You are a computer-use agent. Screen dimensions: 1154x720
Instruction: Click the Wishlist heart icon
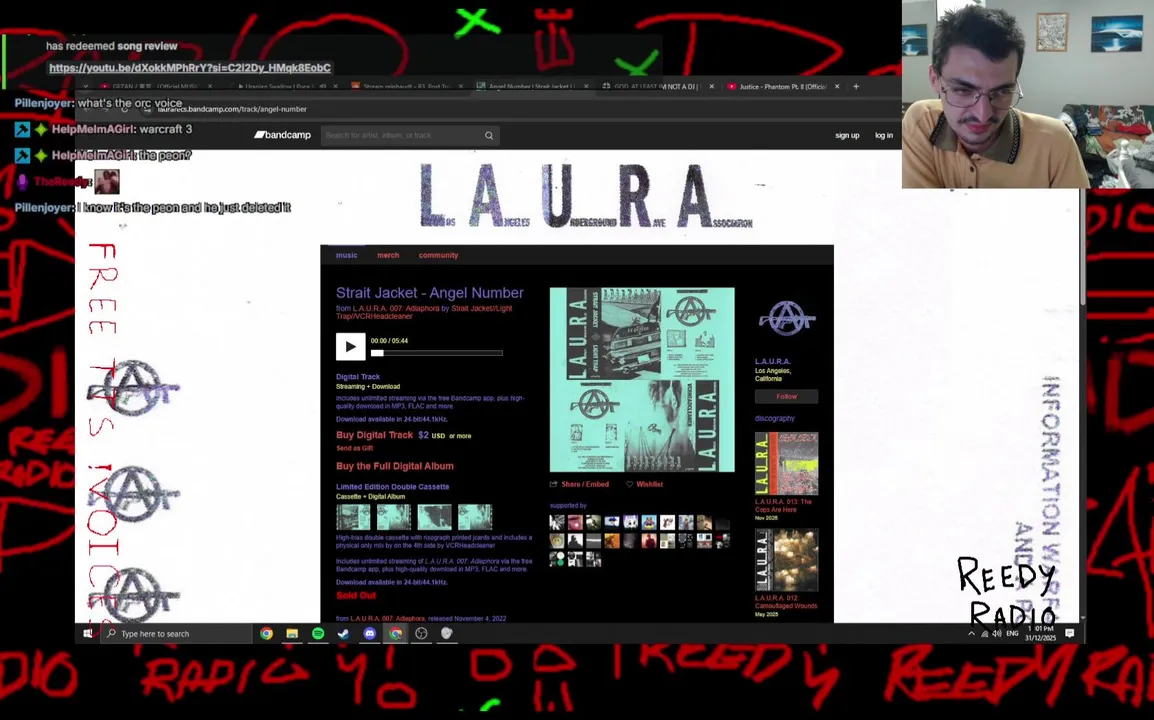pyautogui.click(x=629, y=484)
